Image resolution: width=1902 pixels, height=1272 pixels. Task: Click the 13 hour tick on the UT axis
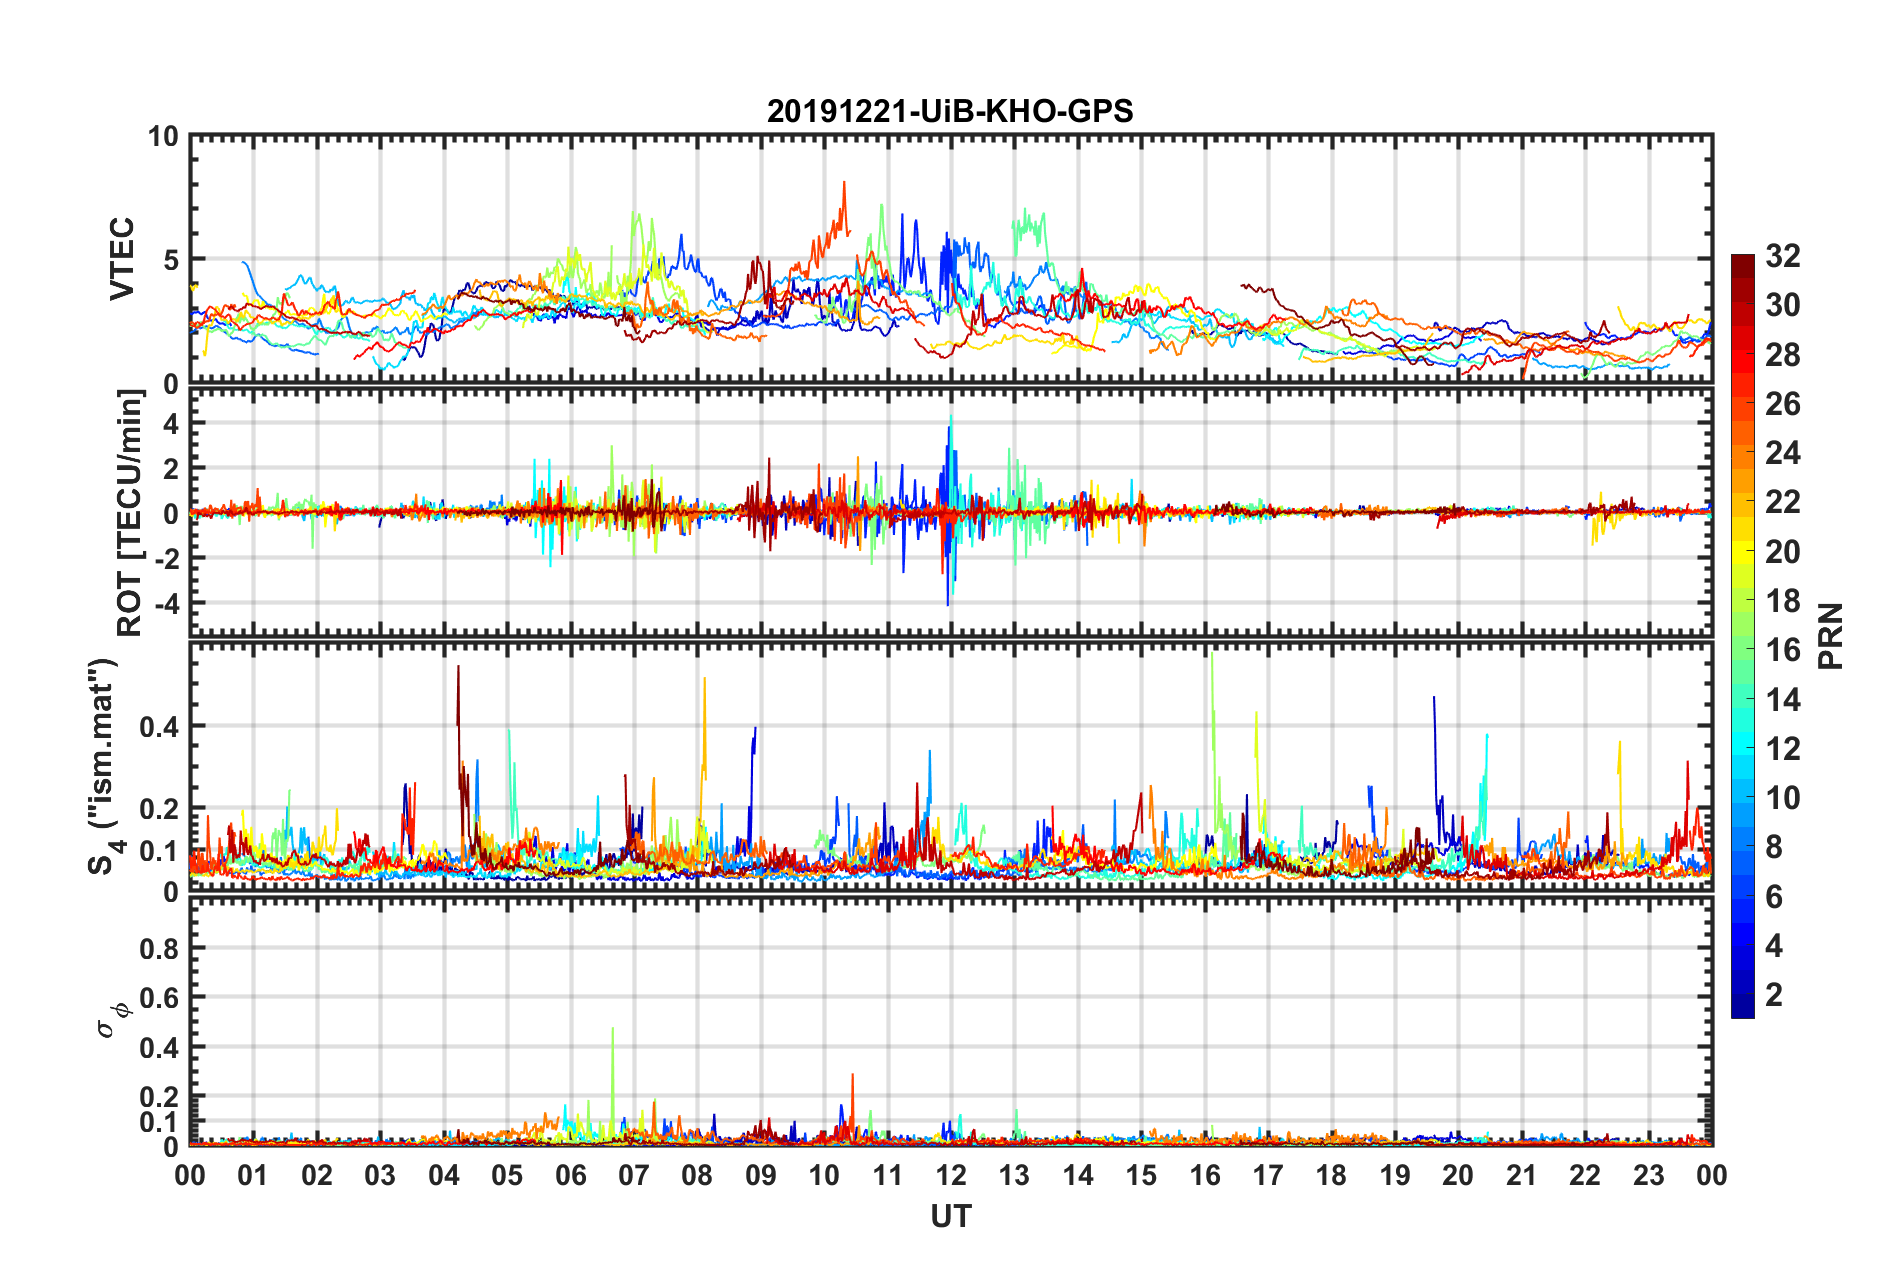(x=1014, y=1175)
